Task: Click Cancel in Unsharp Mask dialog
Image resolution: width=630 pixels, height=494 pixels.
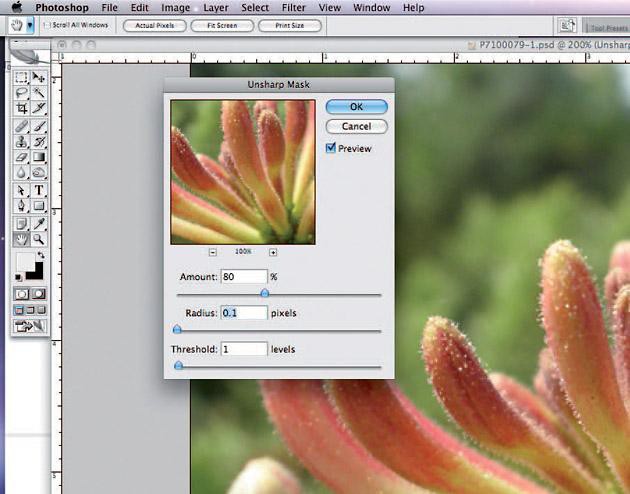Action: [356, 127]
